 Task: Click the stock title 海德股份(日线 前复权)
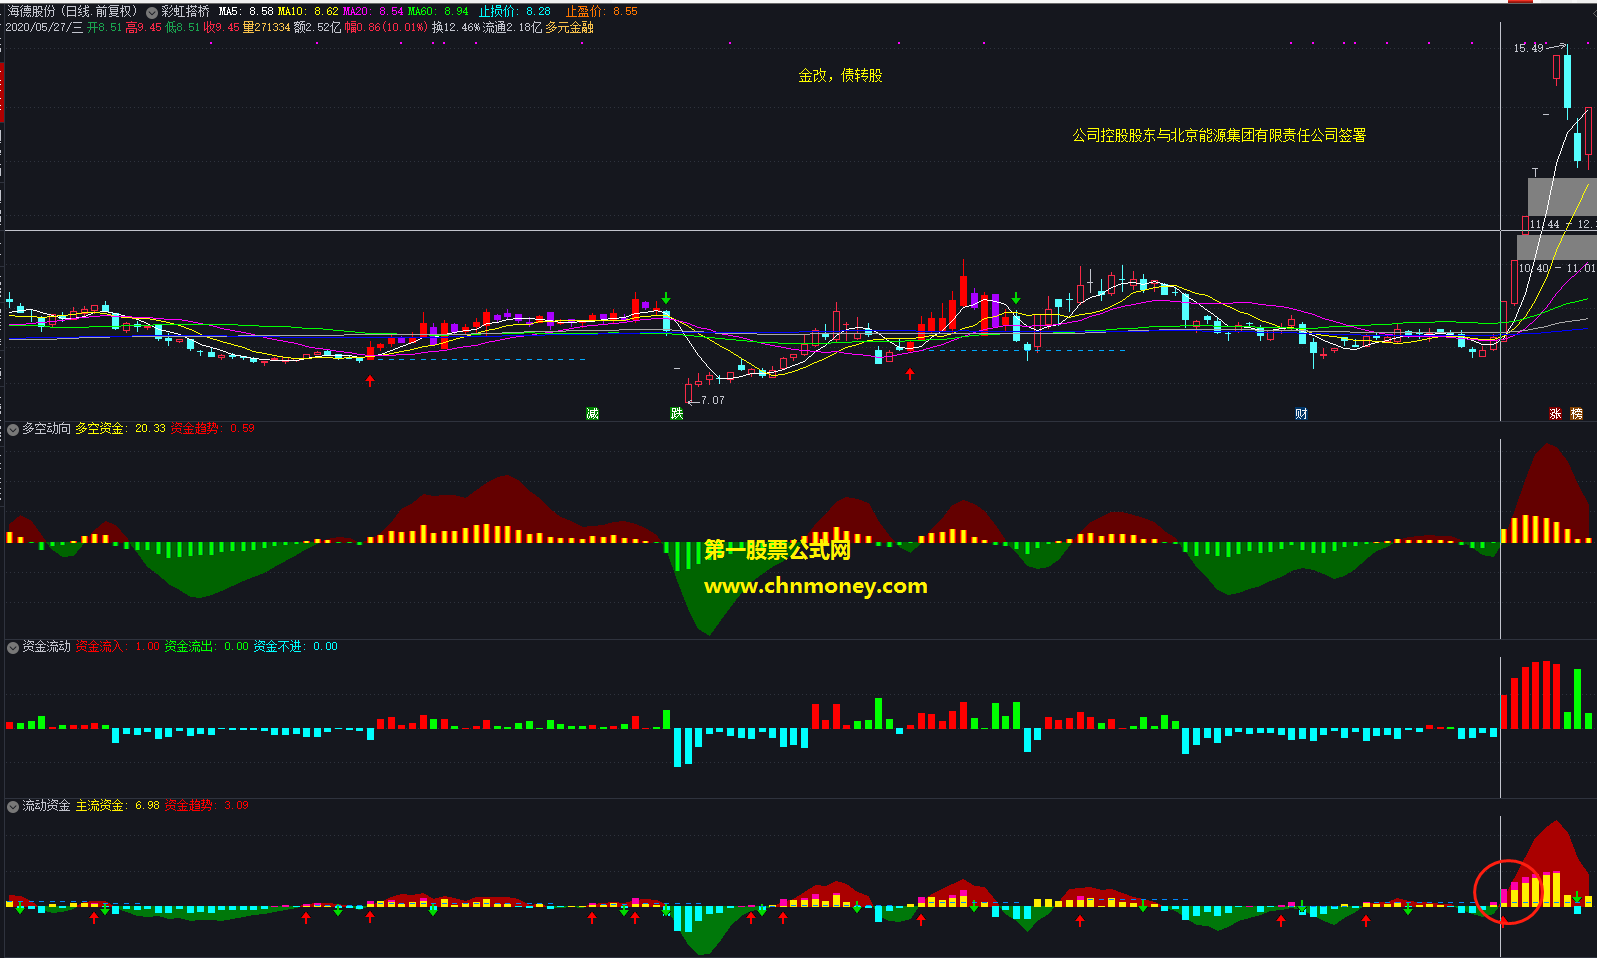(x=73, y=11)
